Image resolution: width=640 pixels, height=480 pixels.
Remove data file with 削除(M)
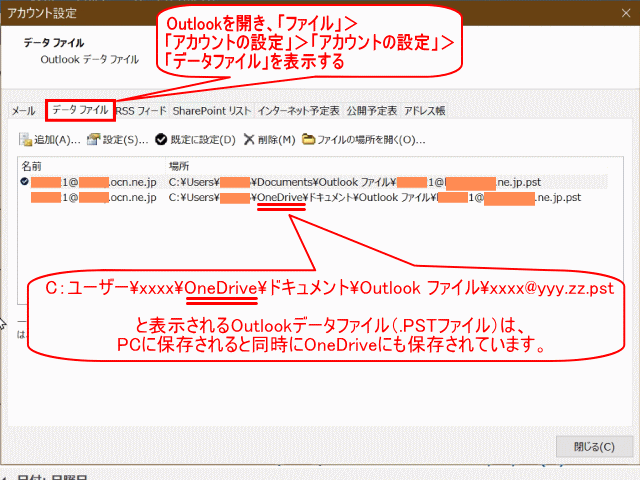point(269,140)
